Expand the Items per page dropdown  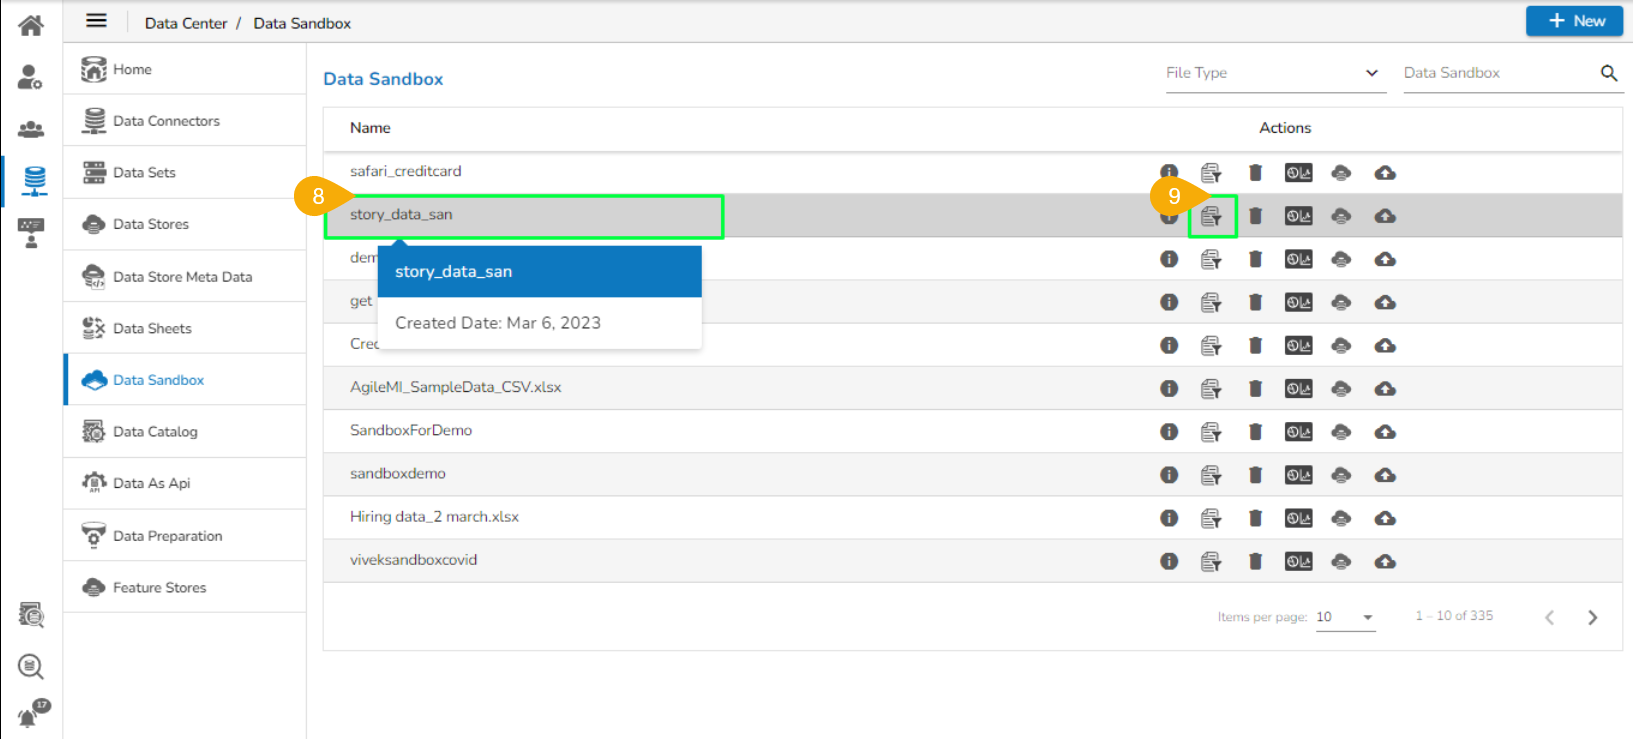click(x=1345, y=617)
